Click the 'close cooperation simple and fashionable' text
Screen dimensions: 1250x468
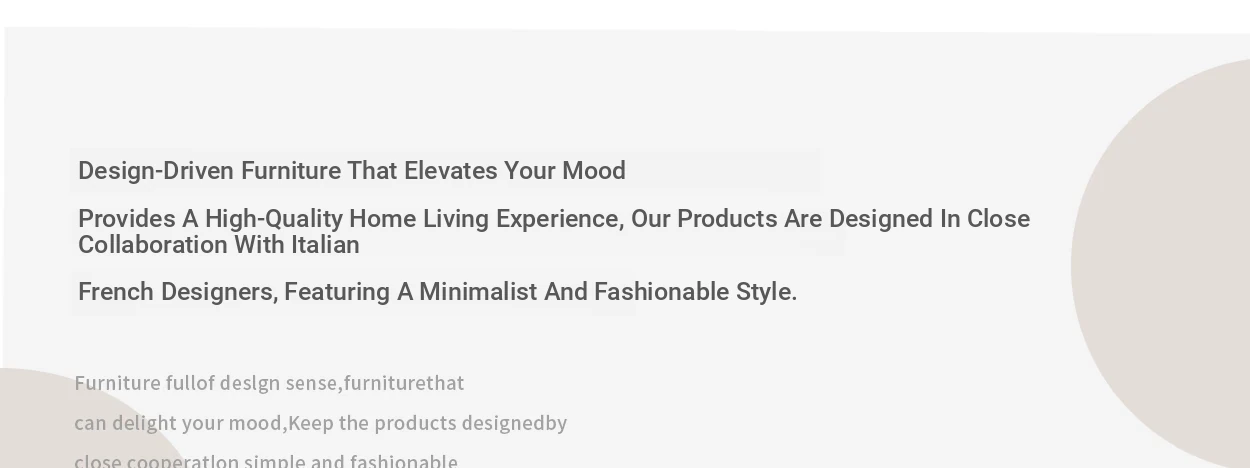[266, 461]
